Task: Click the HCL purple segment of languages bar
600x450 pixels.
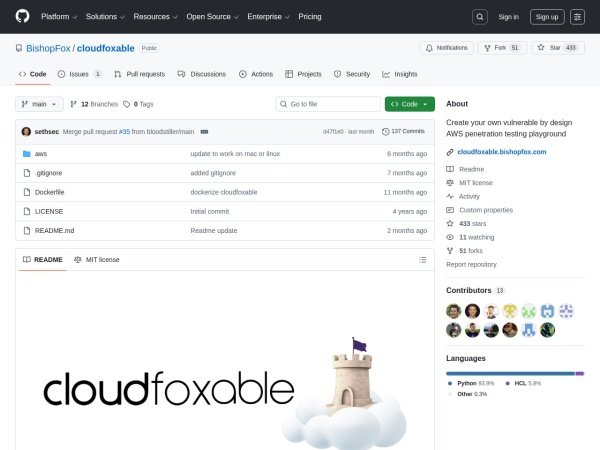Action: point(580,373)
